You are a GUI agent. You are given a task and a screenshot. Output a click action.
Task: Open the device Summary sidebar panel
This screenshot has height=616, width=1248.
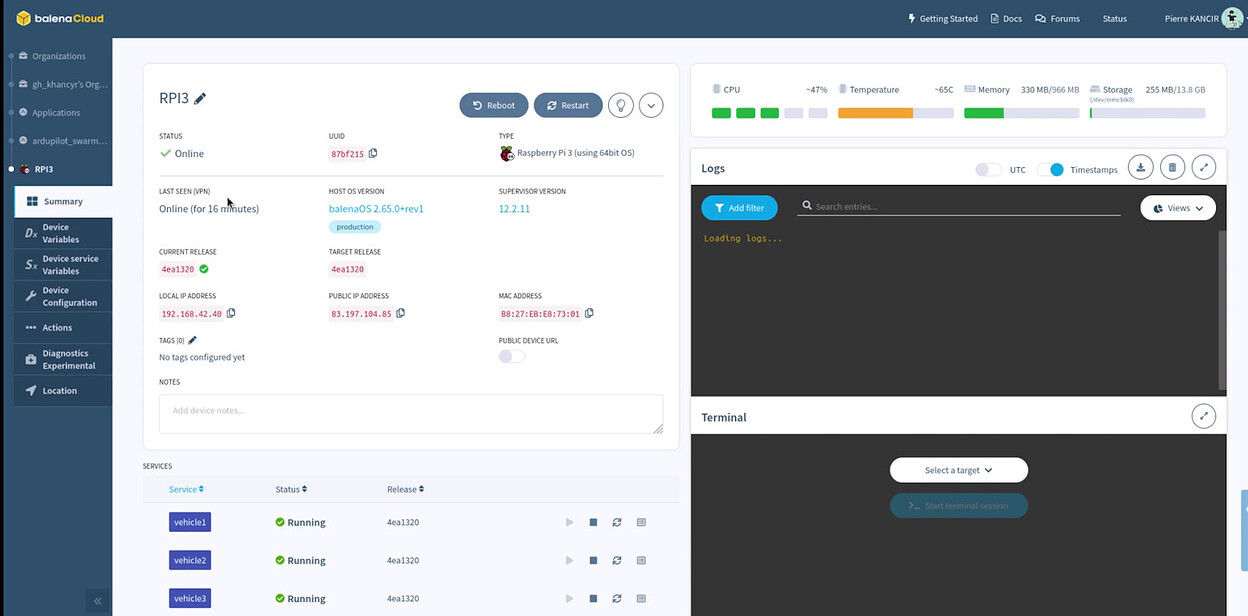pos(65,201)
